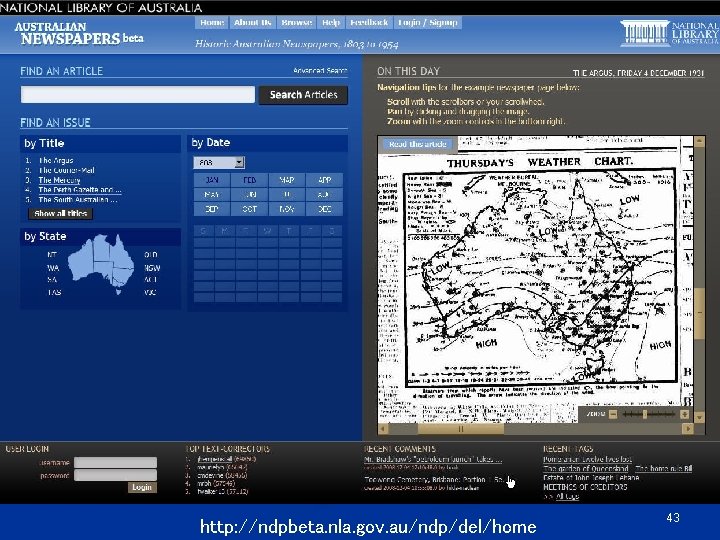Image resolution: width=720 pixels, height=540 pixels.
Task: Click the viewer's horizontal scrollbar thumb
Action: [x=461, y=429]
